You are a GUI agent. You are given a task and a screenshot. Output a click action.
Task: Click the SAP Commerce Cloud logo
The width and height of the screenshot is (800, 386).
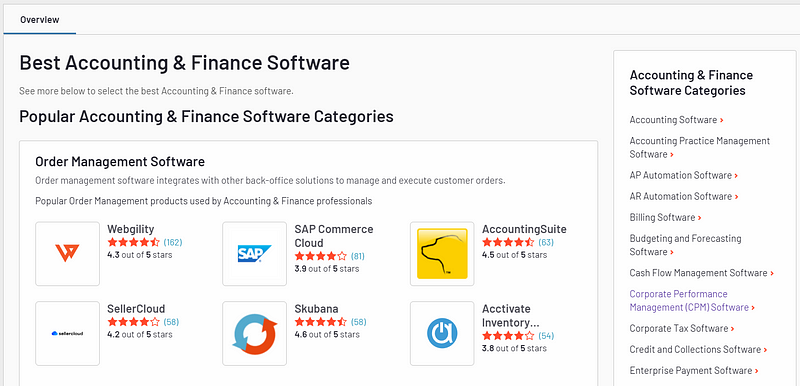(x=255, y=253)
